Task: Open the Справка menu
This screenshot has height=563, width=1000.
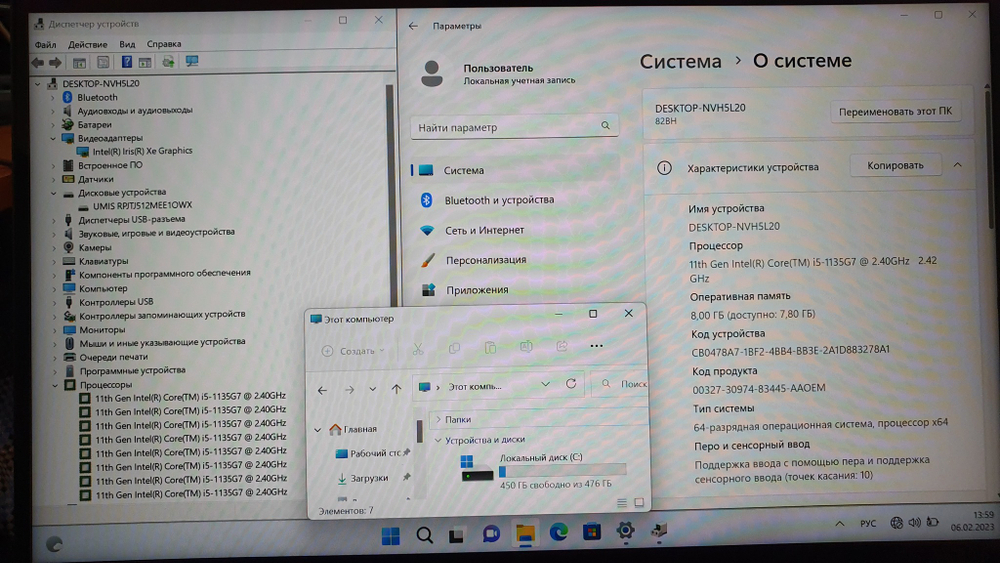Action: click(x=164, y=44)
